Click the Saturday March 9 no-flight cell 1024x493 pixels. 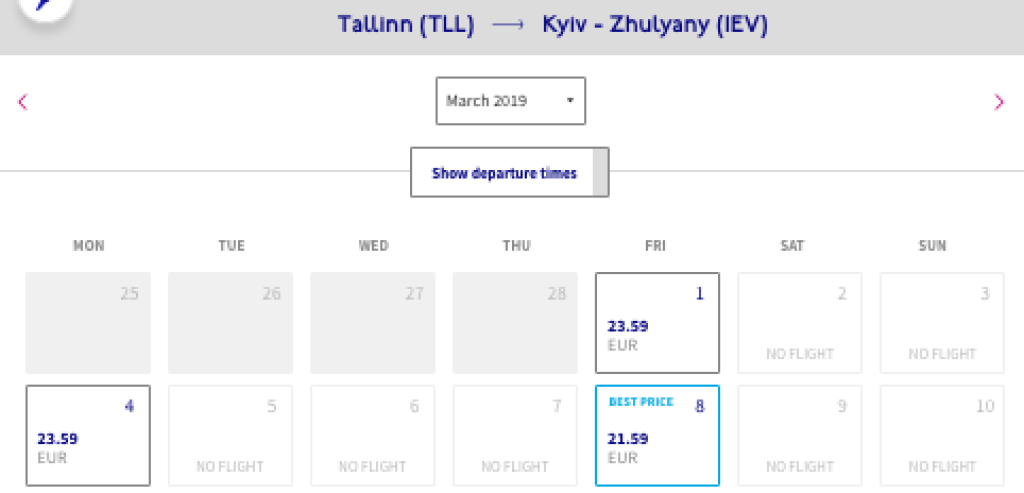click(x=799, y=436)
